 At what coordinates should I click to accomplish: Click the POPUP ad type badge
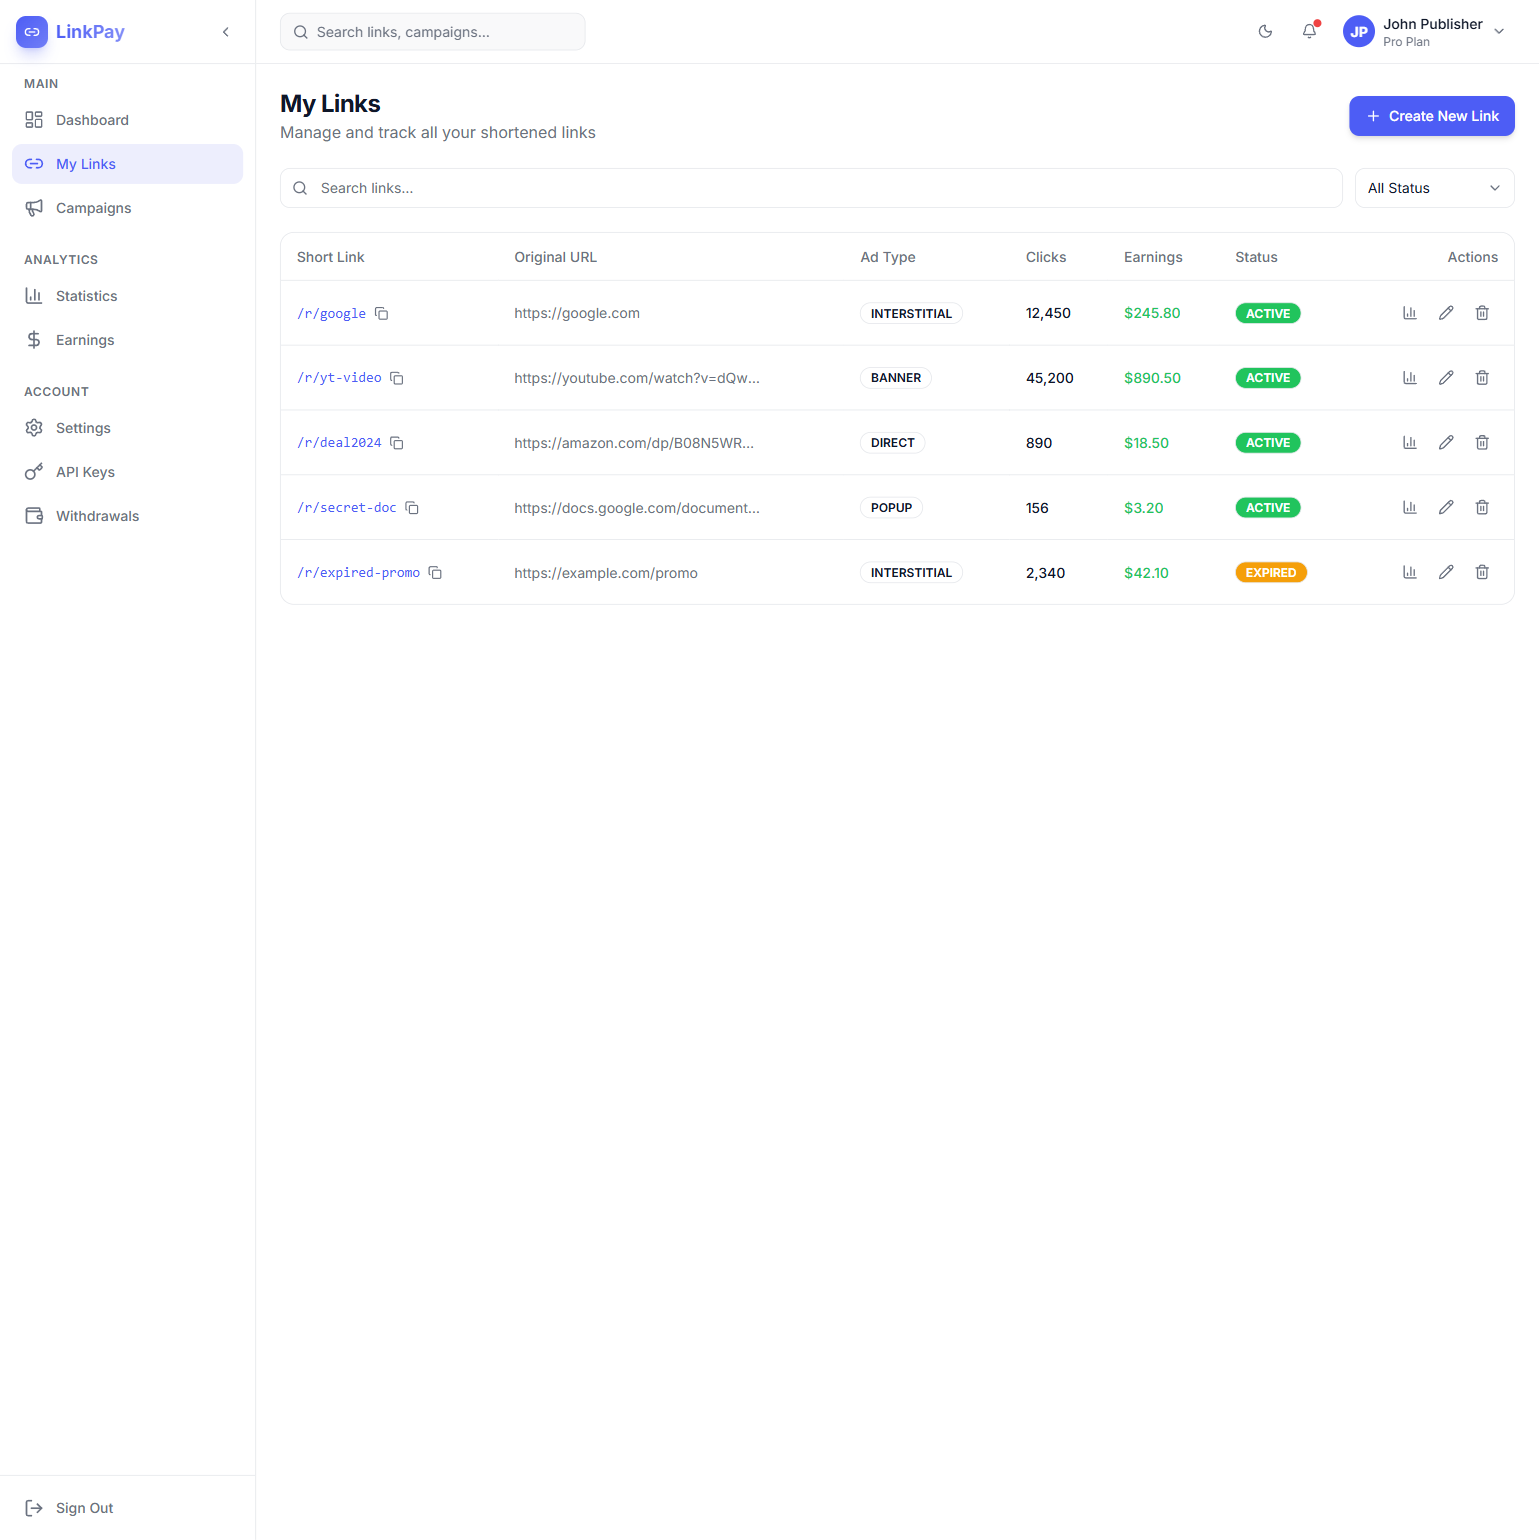tap(891, 508)
